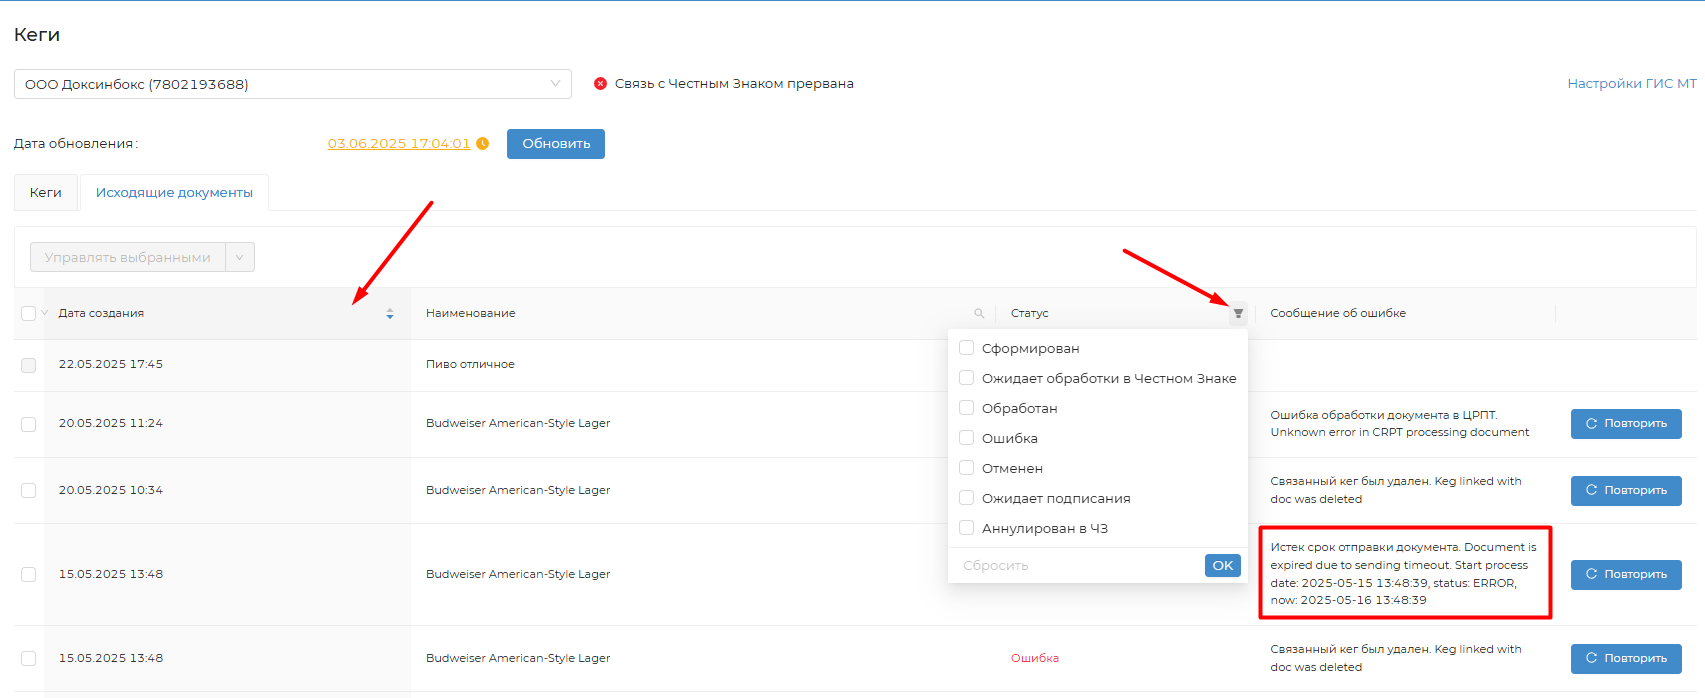Click the status column filter funnel icon
The width and height of the screenshot is (1705, 698).
pos(1238,314)
